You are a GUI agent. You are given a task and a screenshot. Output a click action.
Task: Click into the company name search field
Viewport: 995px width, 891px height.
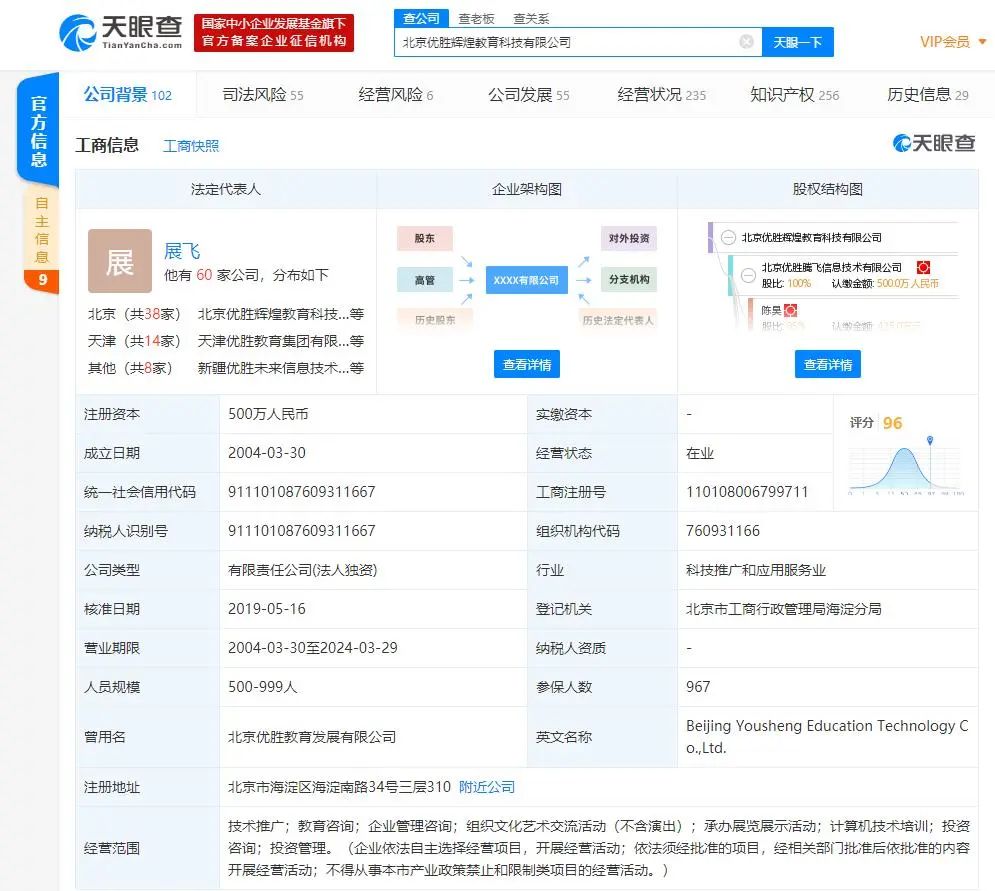tap(565, 42)
